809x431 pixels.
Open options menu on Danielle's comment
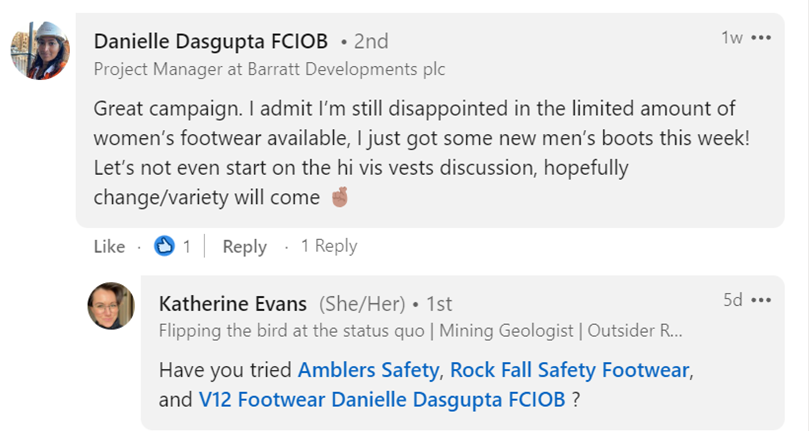pyautogui.click(x=761, y=38)
